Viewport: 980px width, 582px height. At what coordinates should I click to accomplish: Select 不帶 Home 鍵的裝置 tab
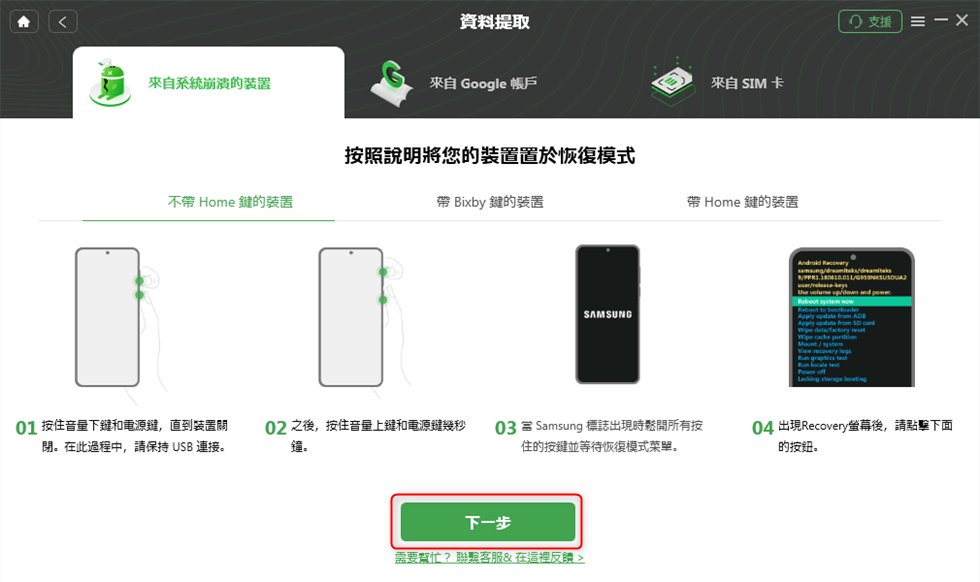pyautogui.click(x=231, y=202)
